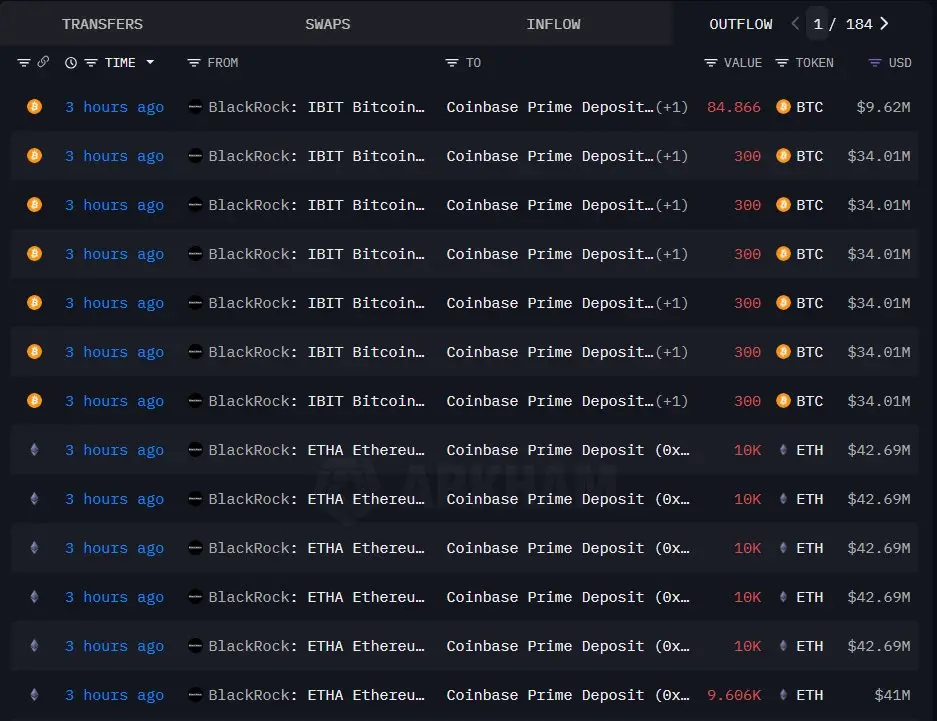Image resolution: width=937 pixels, height=721 pixels.
Task: Click the transaction link chain icon in header
Action: (x=43, y=62)
